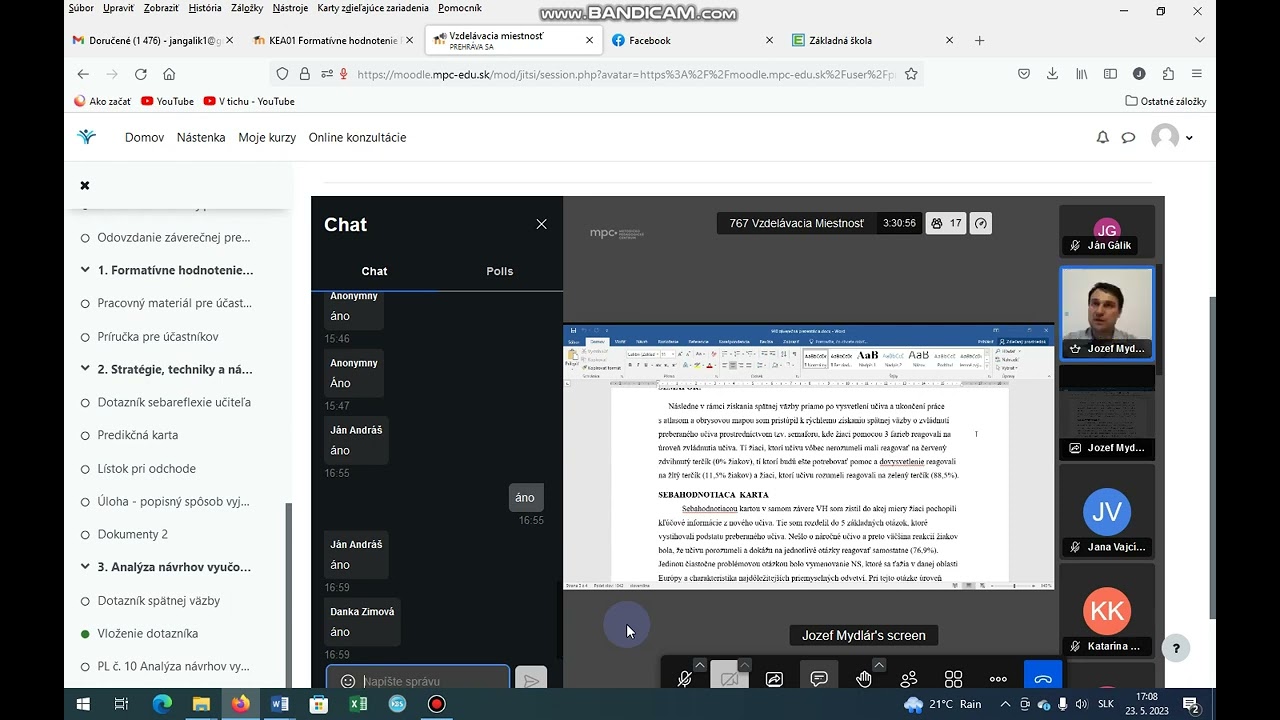
Task: Open Pracovný materiál pre účastníkov item
Action: click(x=174, y=303)
